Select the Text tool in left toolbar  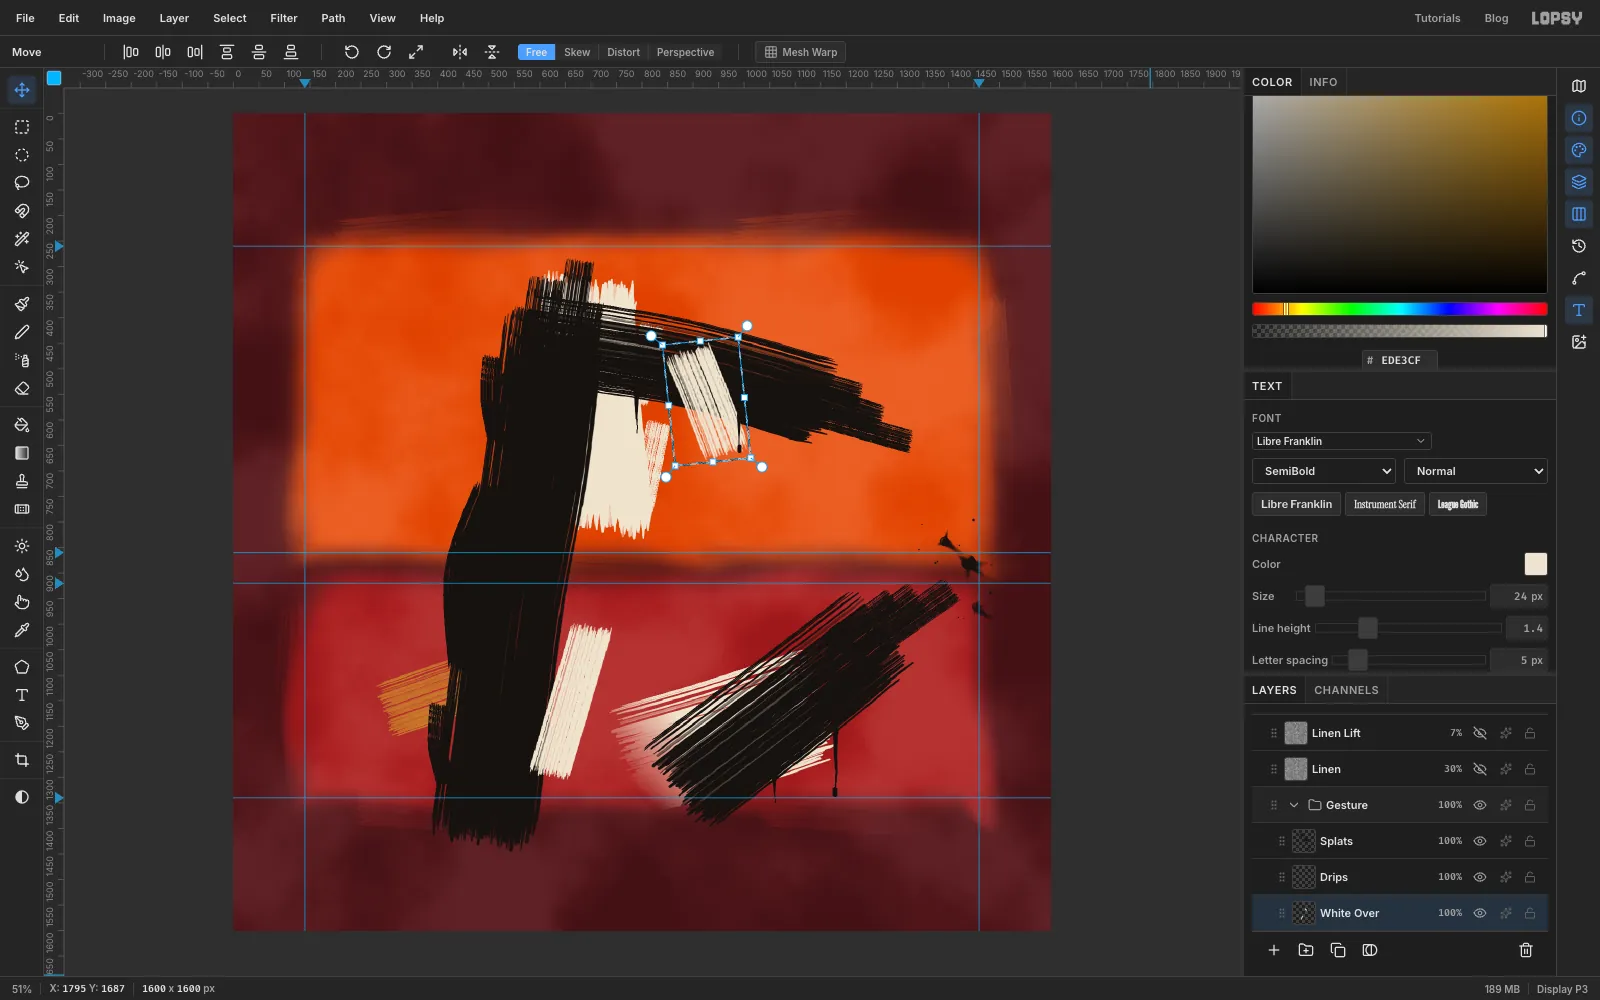[x=22, y=695]
